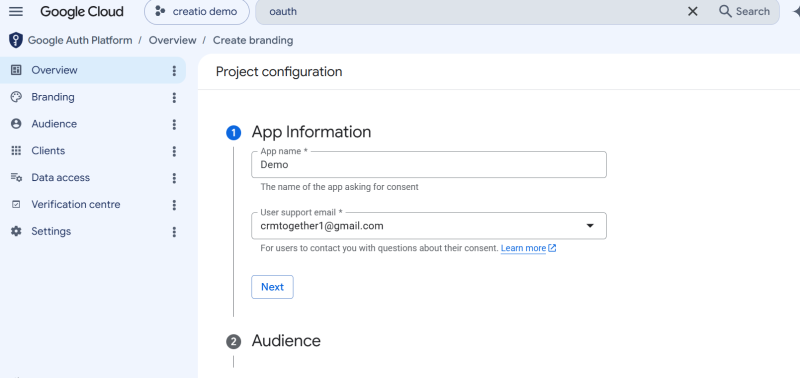
Task: Click the dropdown arrow for support email
Action: coord(590,225)
